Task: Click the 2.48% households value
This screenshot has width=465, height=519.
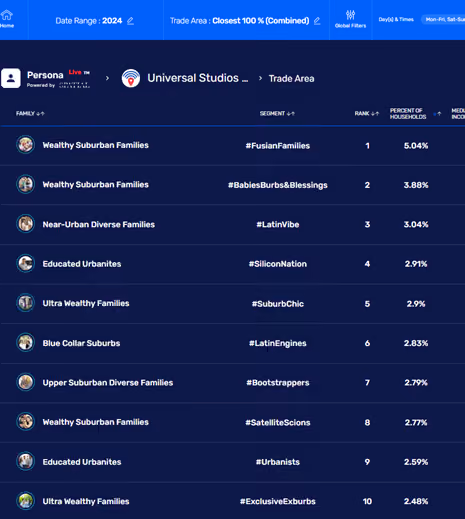Action: tap(416, 501)
